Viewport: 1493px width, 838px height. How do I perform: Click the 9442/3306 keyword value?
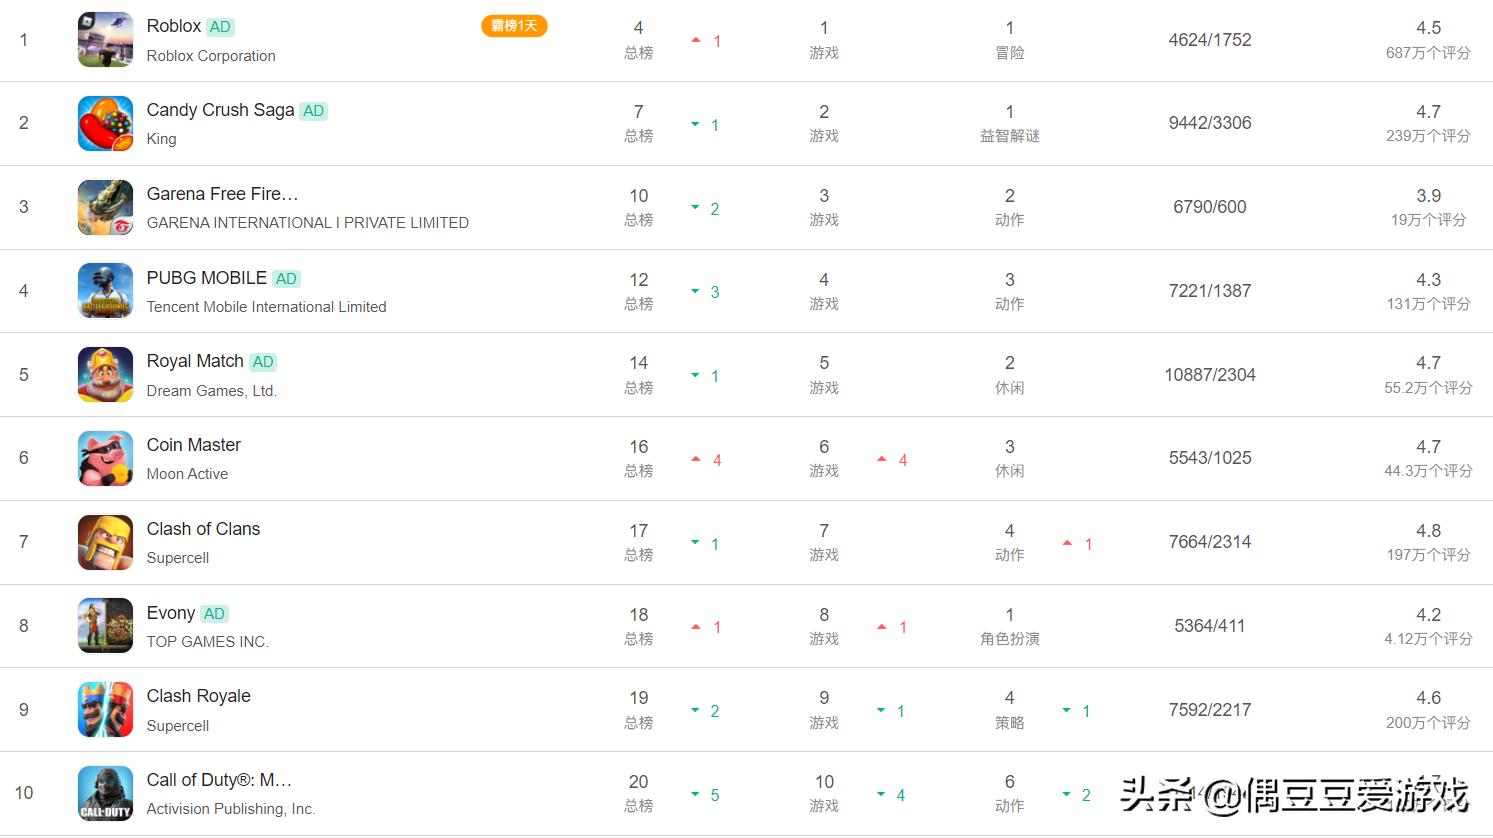coord(1210,123)
